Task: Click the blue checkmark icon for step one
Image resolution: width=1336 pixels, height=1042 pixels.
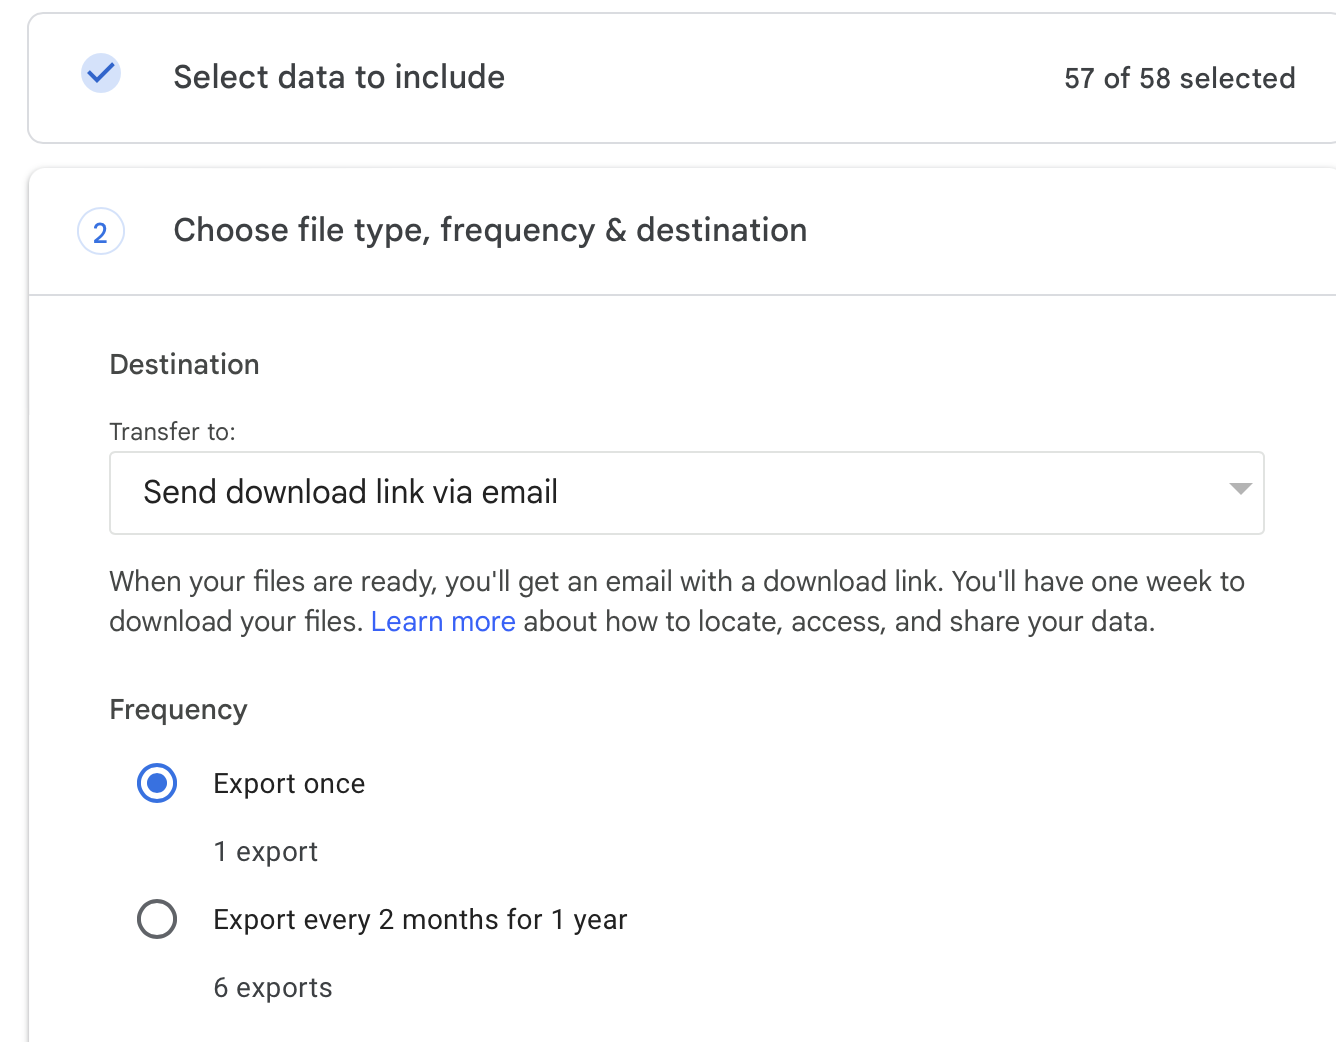Action: (101, 74)
